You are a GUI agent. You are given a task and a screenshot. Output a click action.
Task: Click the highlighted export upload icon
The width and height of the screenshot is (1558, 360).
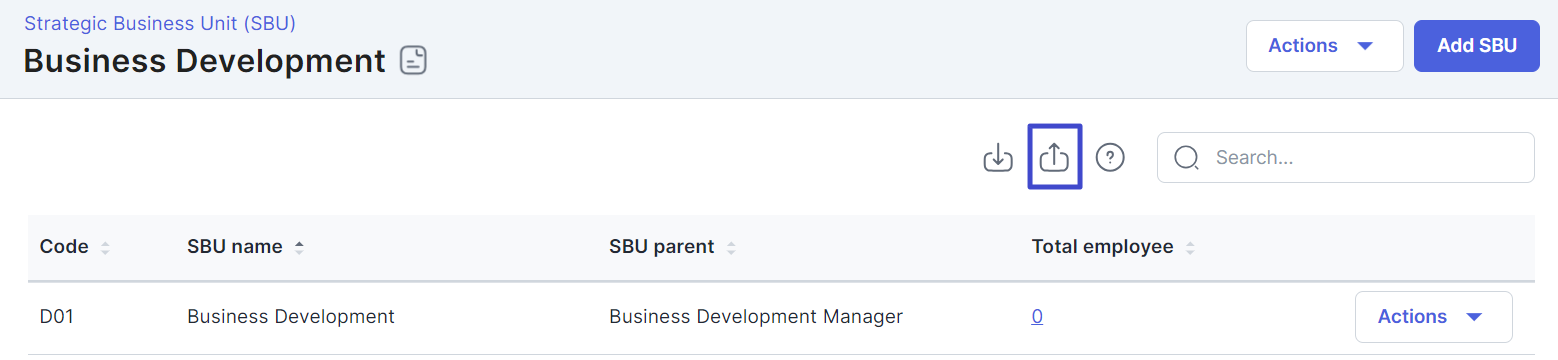click(x=1055, y=157)
